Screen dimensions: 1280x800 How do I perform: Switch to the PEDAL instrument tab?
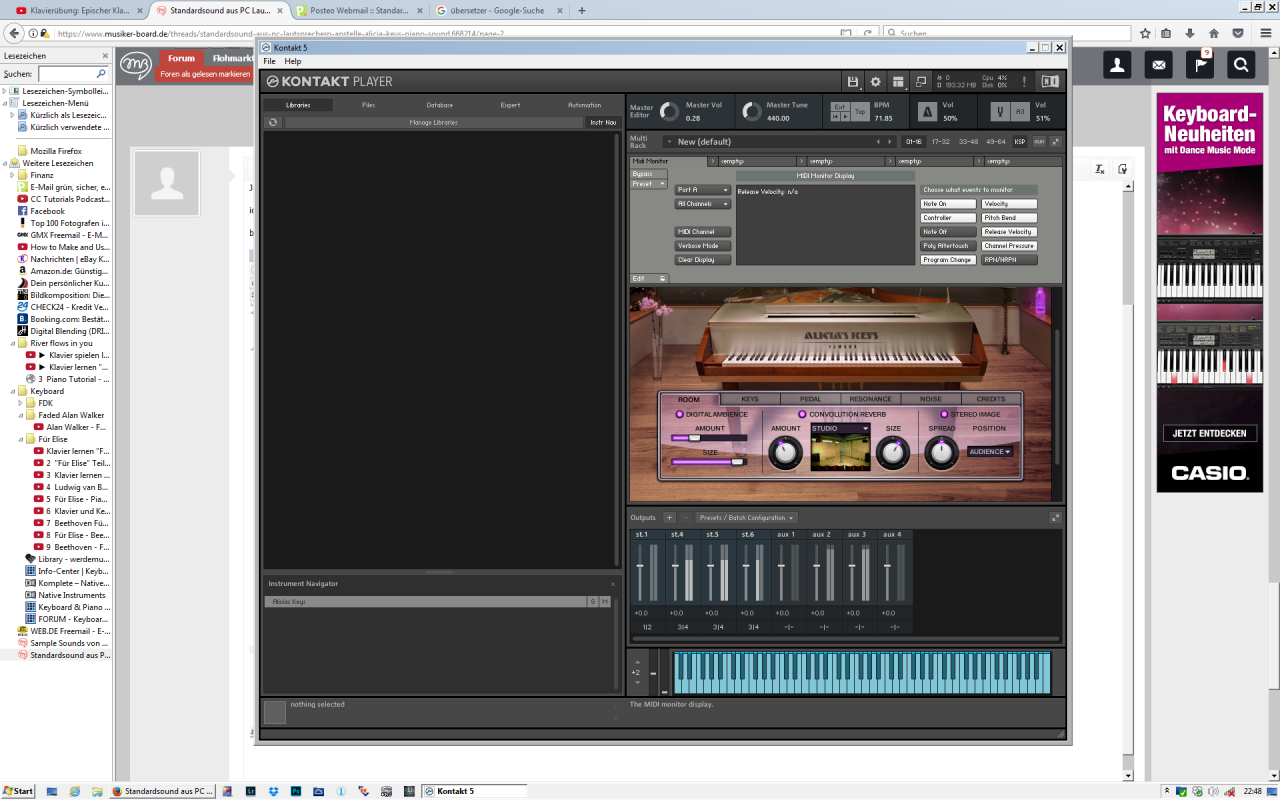click(810, 399)
